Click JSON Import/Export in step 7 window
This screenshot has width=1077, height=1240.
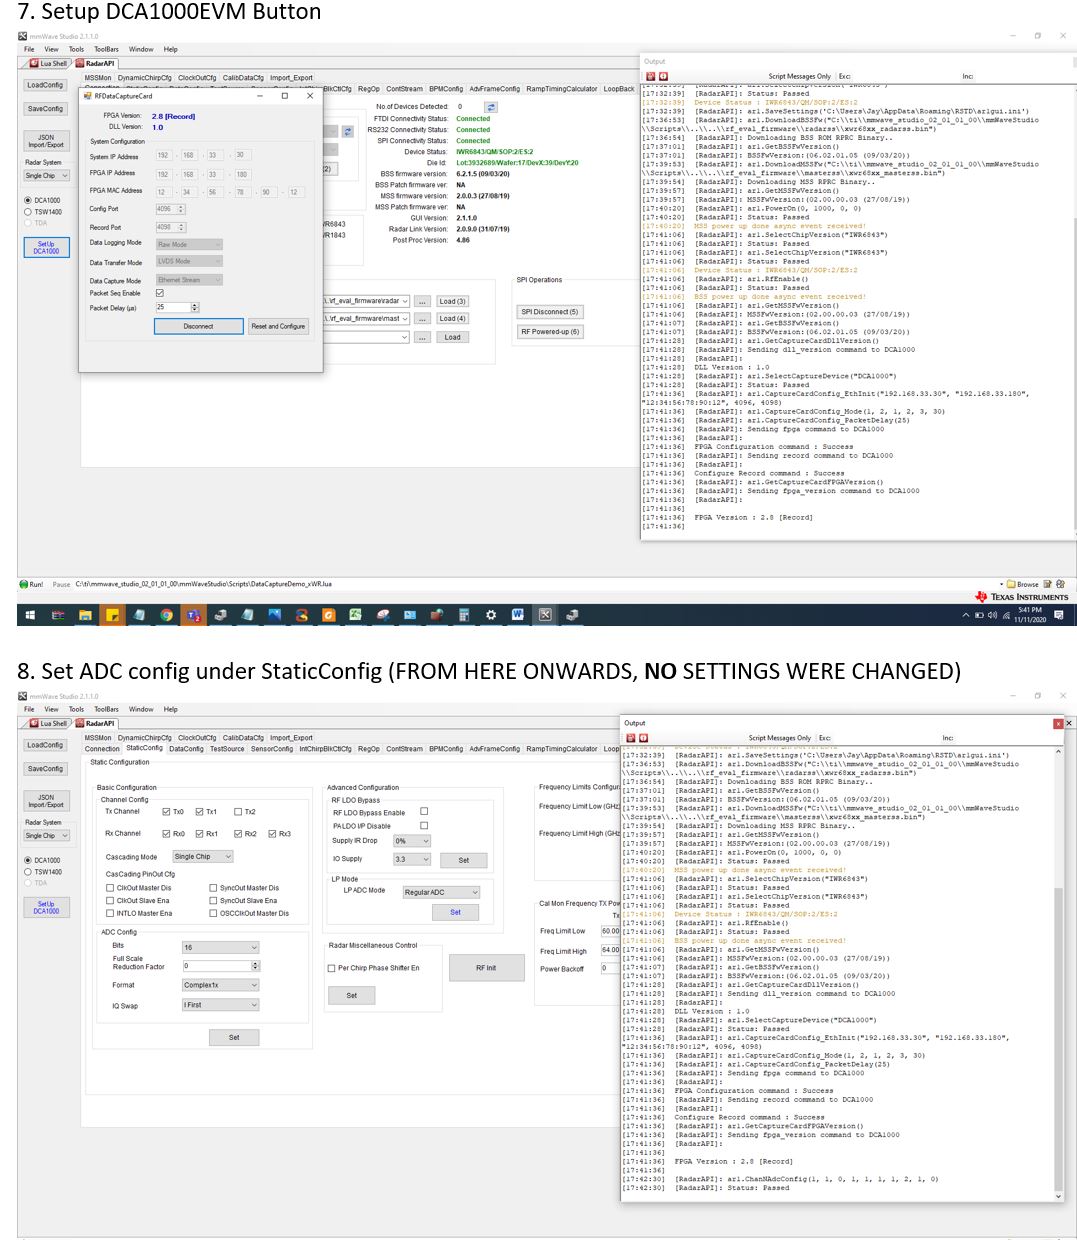[46, 140]
